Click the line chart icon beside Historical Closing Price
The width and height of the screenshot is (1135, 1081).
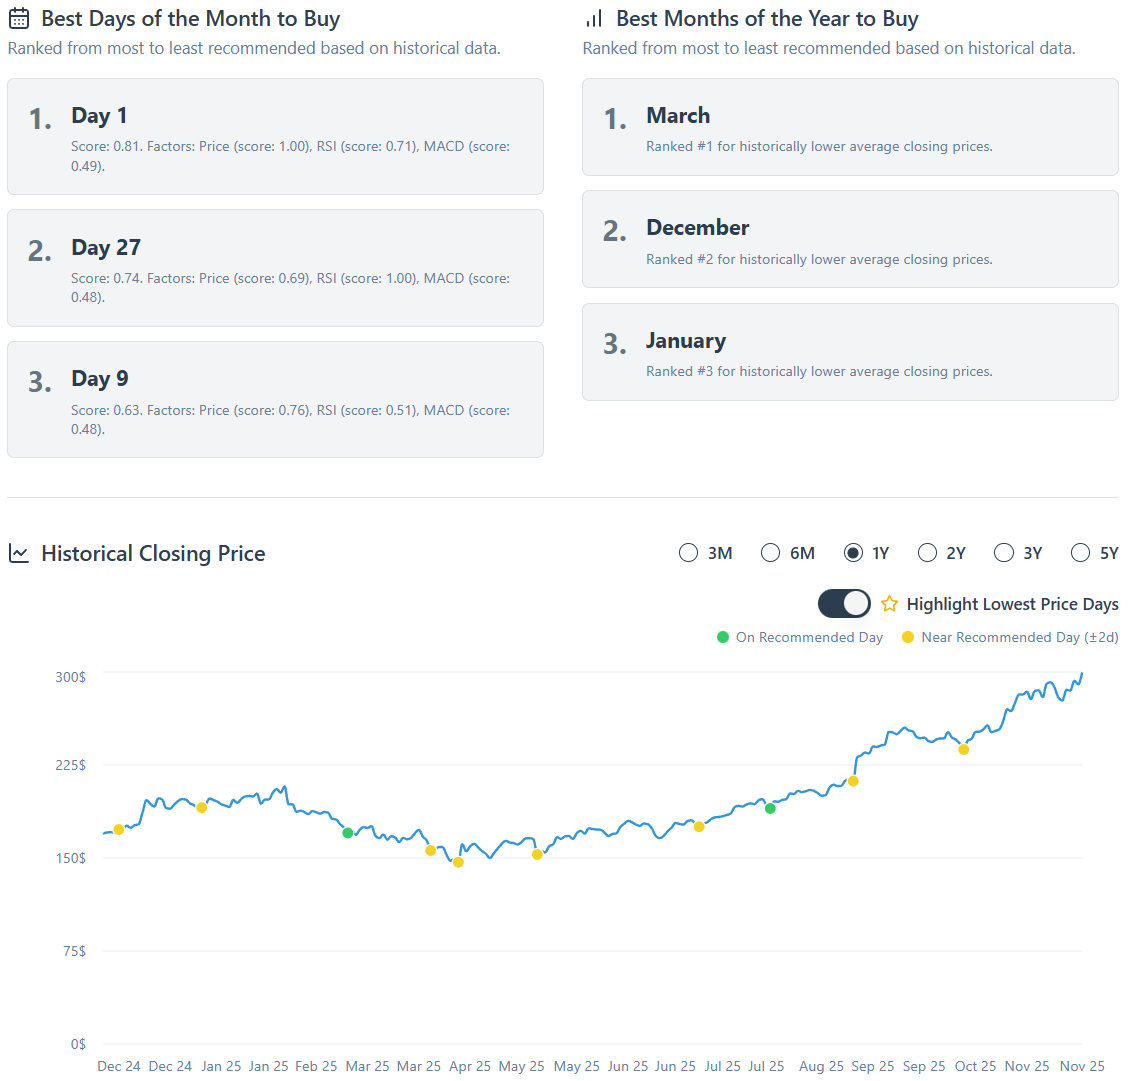18,554
